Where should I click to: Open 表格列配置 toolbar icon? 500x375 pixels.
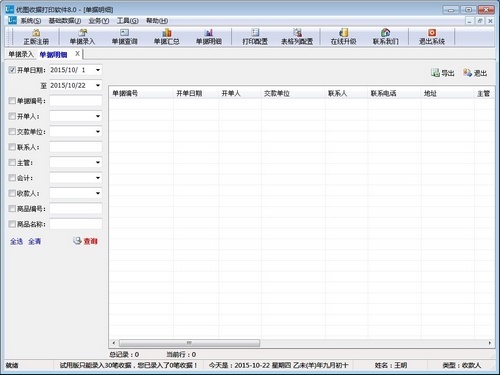297,37
